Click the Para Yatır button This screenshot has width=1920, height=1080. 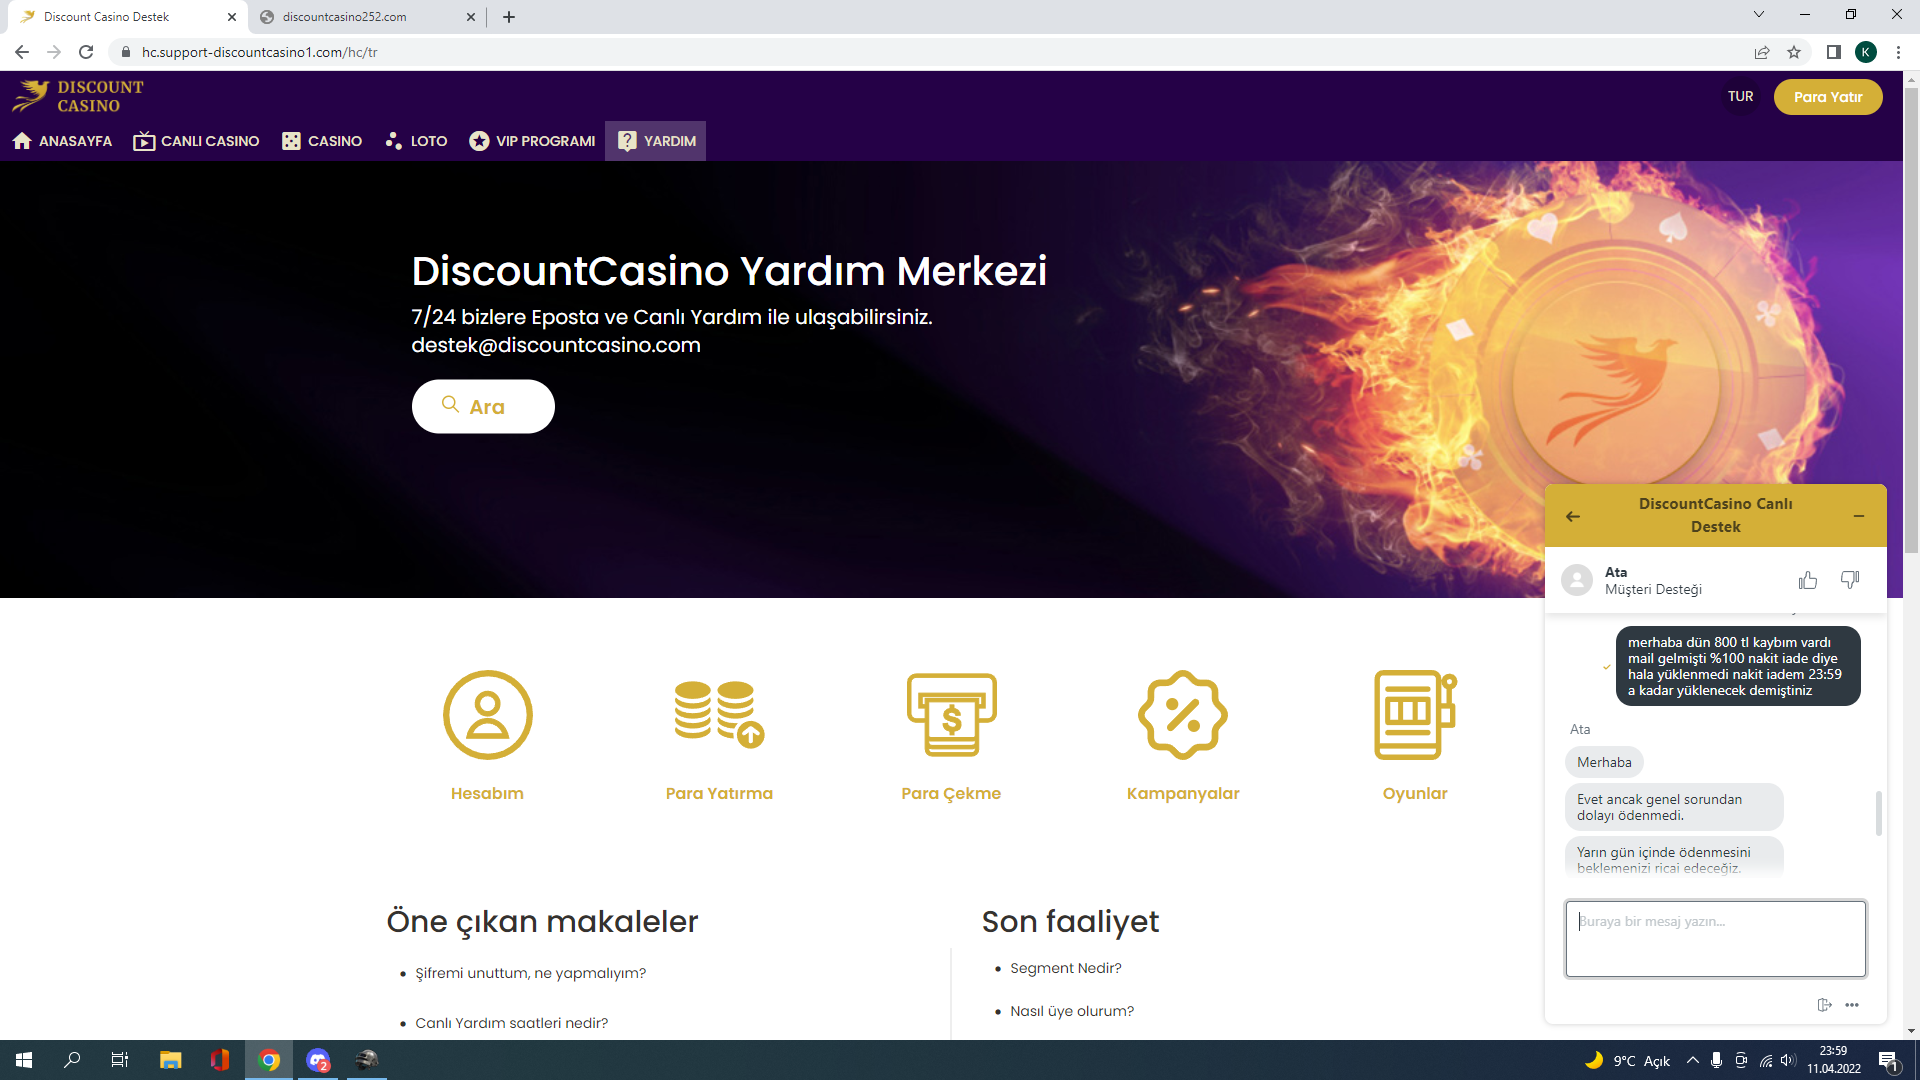[x=1828, y=97]
